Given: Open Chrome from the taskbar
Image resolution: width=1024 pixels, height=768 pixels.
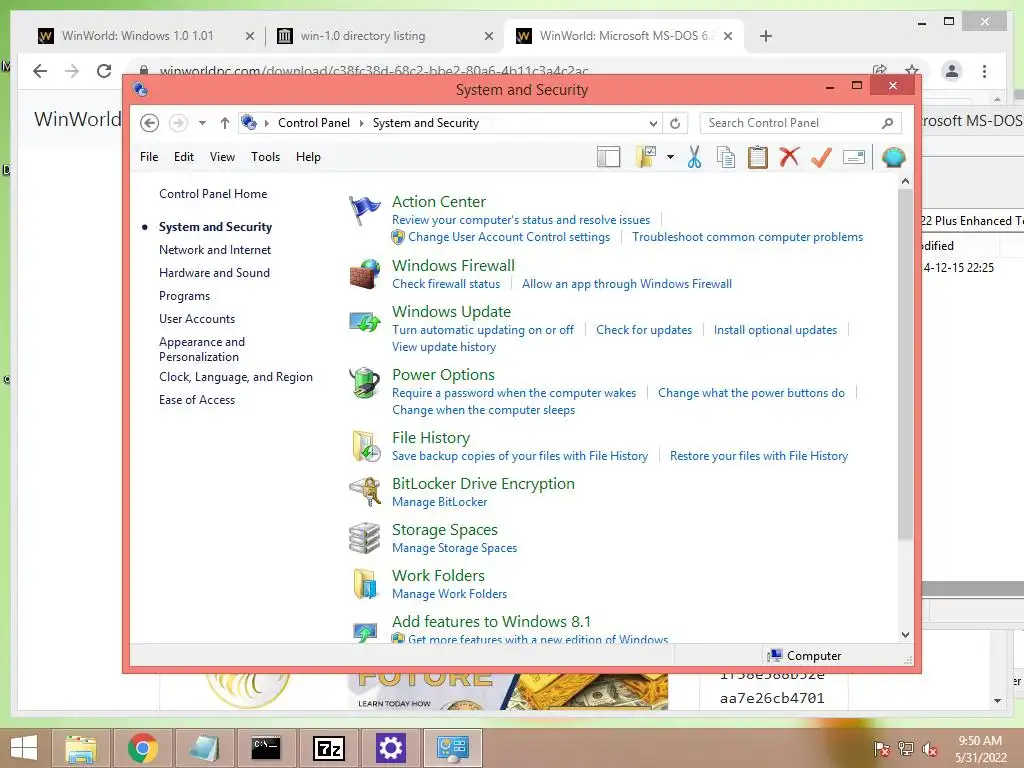Looking at the screenshot, I should tap(143, 748).
